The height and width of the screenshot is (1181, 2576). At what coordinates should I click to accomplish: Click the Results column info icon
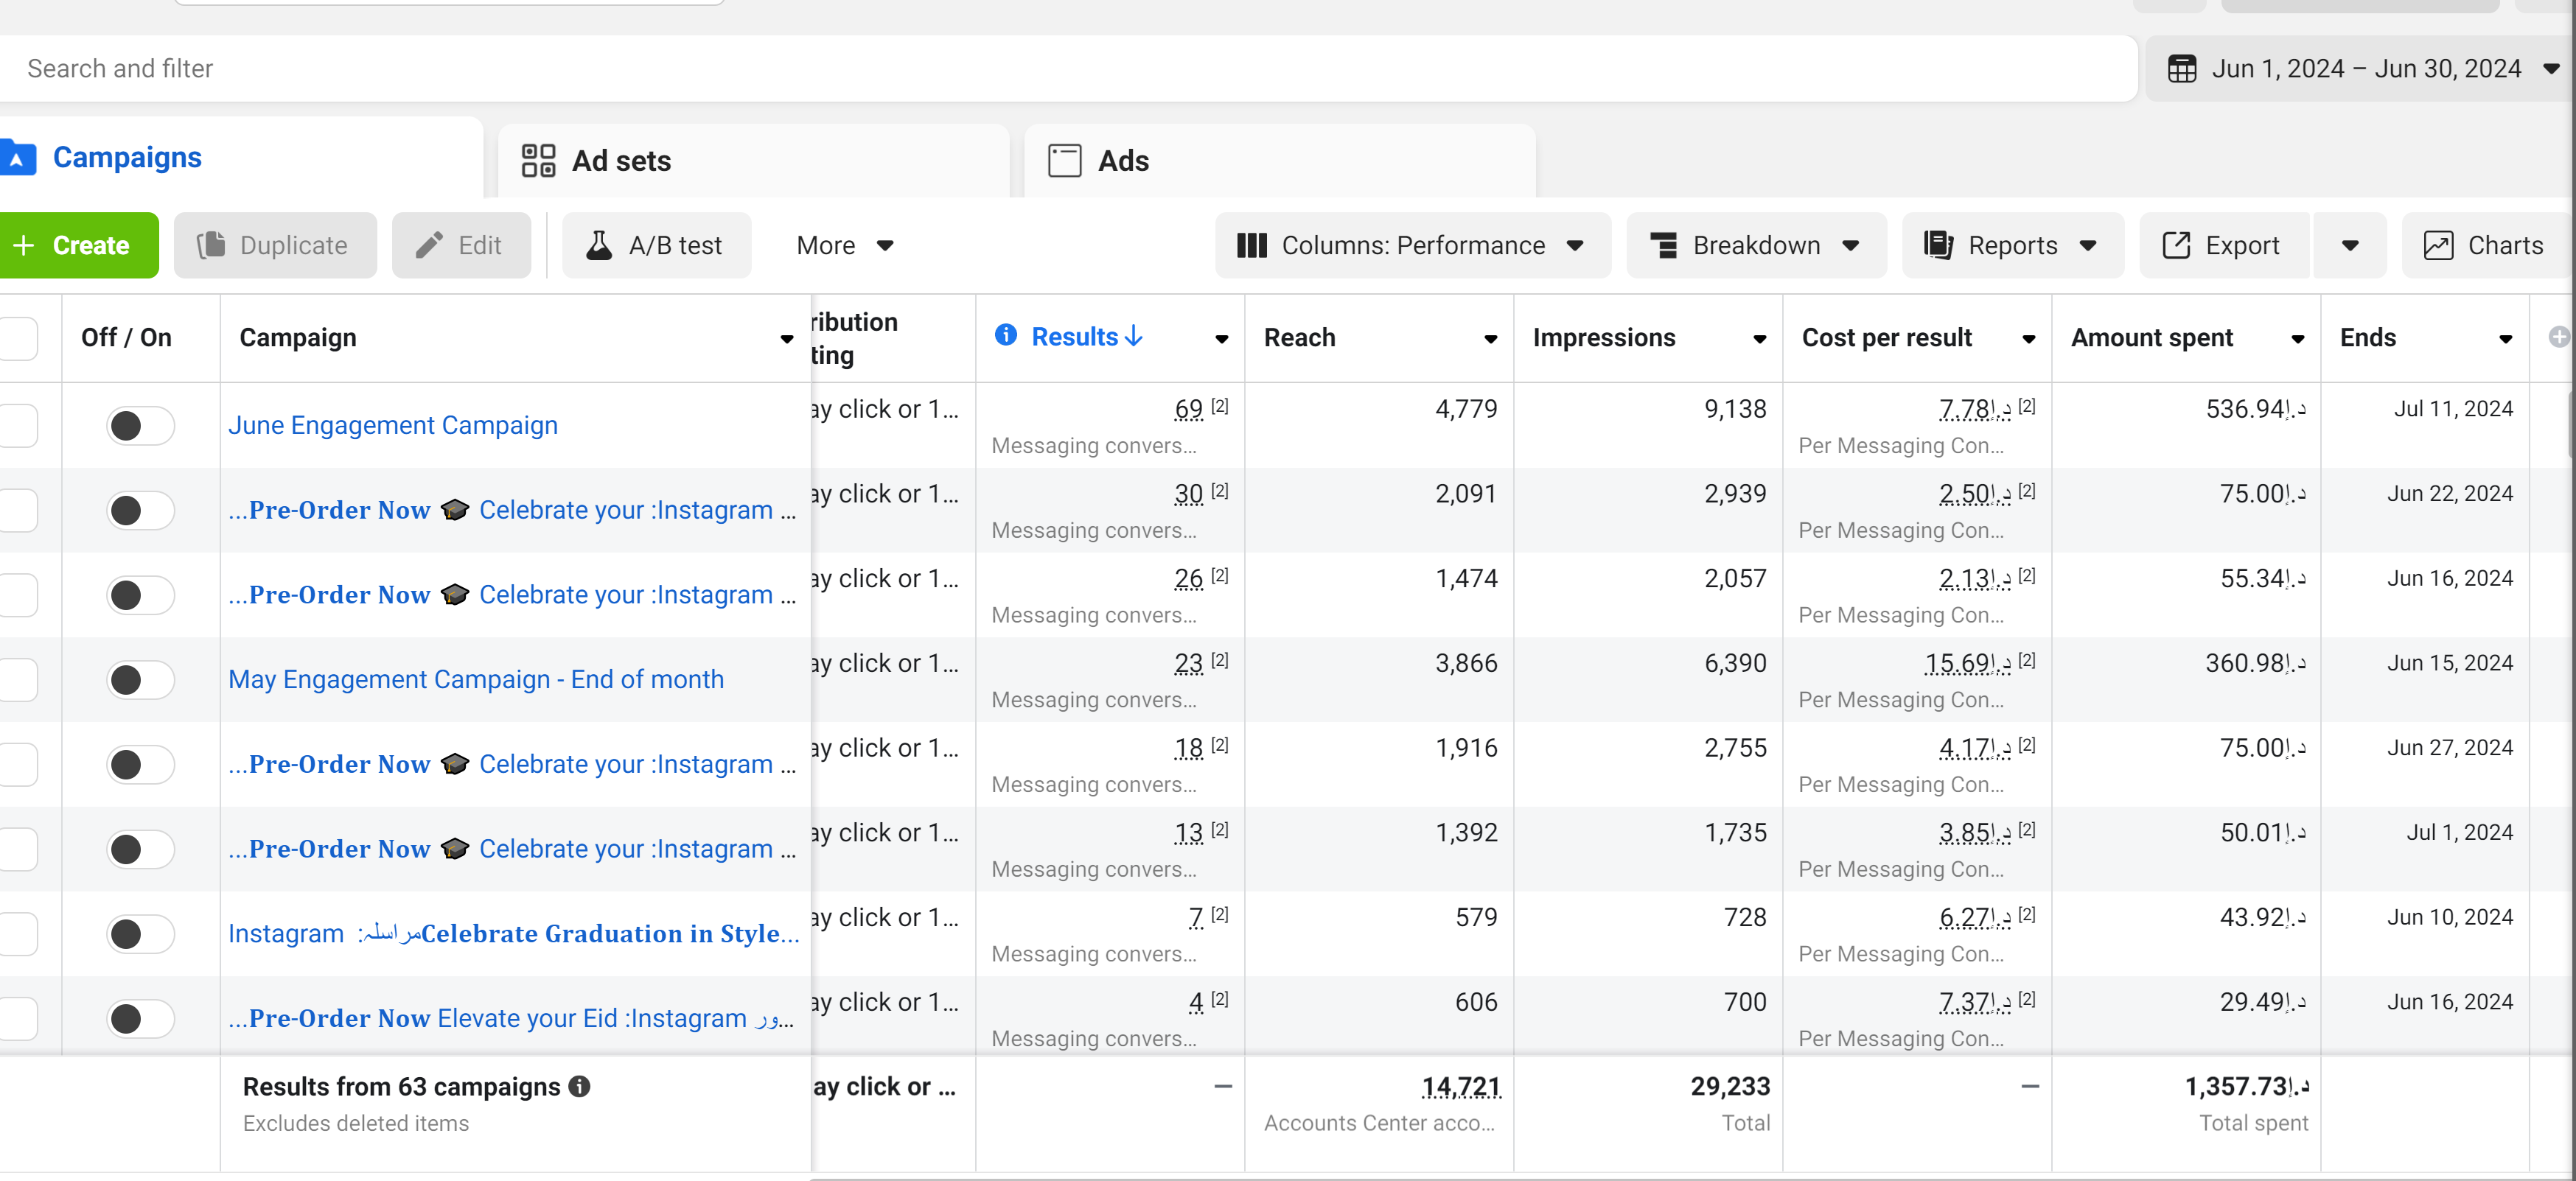1005,336
